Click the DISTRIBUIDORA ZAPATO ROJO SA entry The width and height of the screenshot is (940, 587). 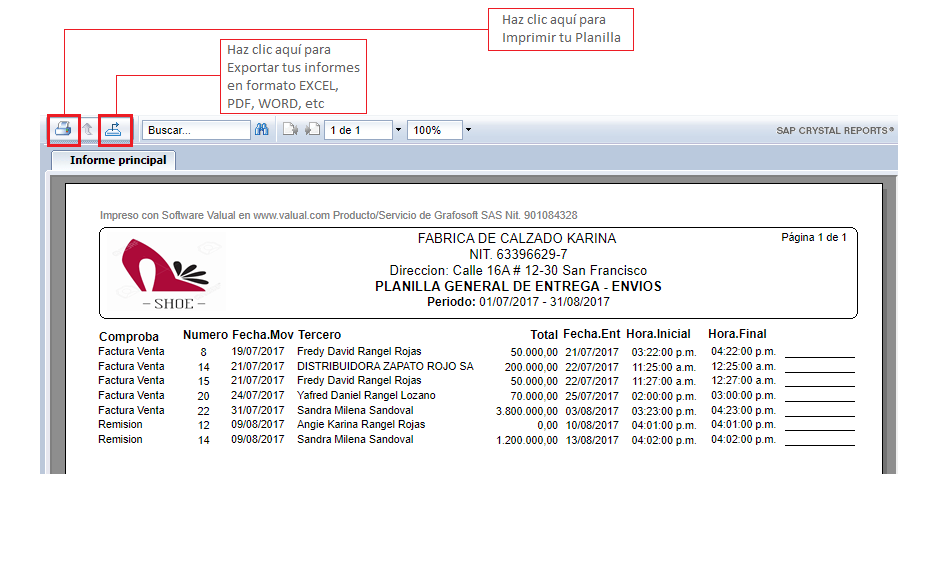coord(385,366)
